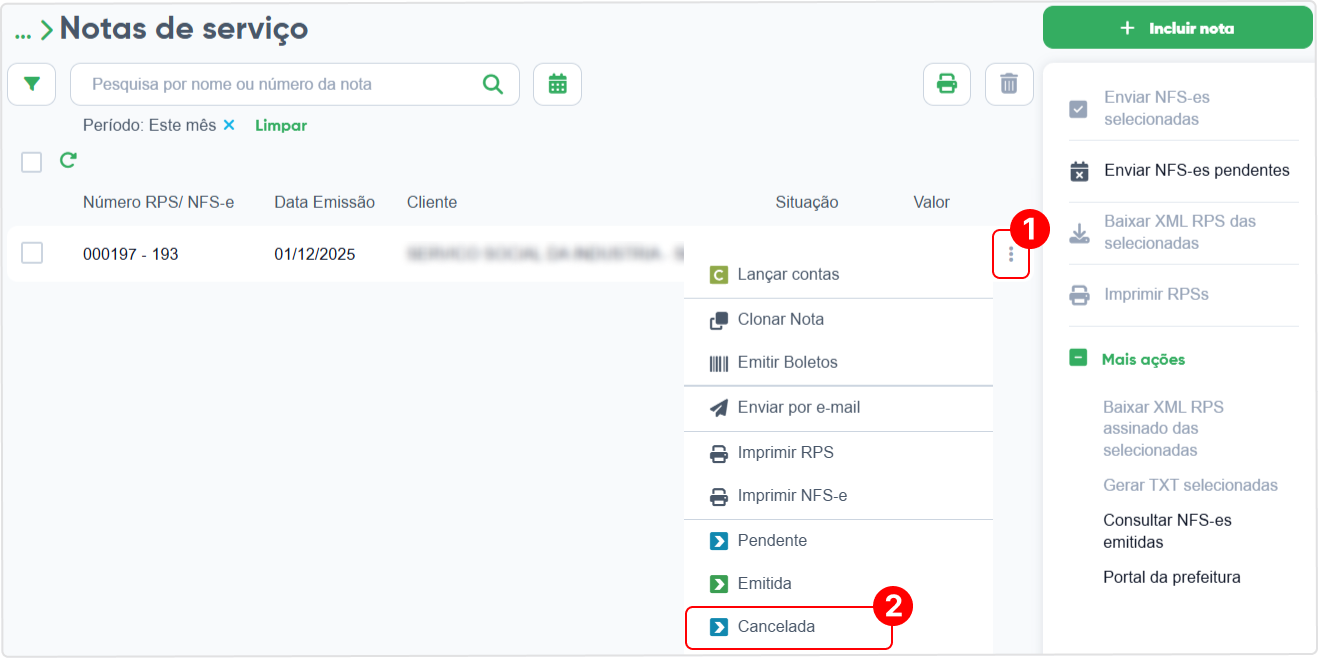Tick the select-all checkbox above the list

click(32, 162)
